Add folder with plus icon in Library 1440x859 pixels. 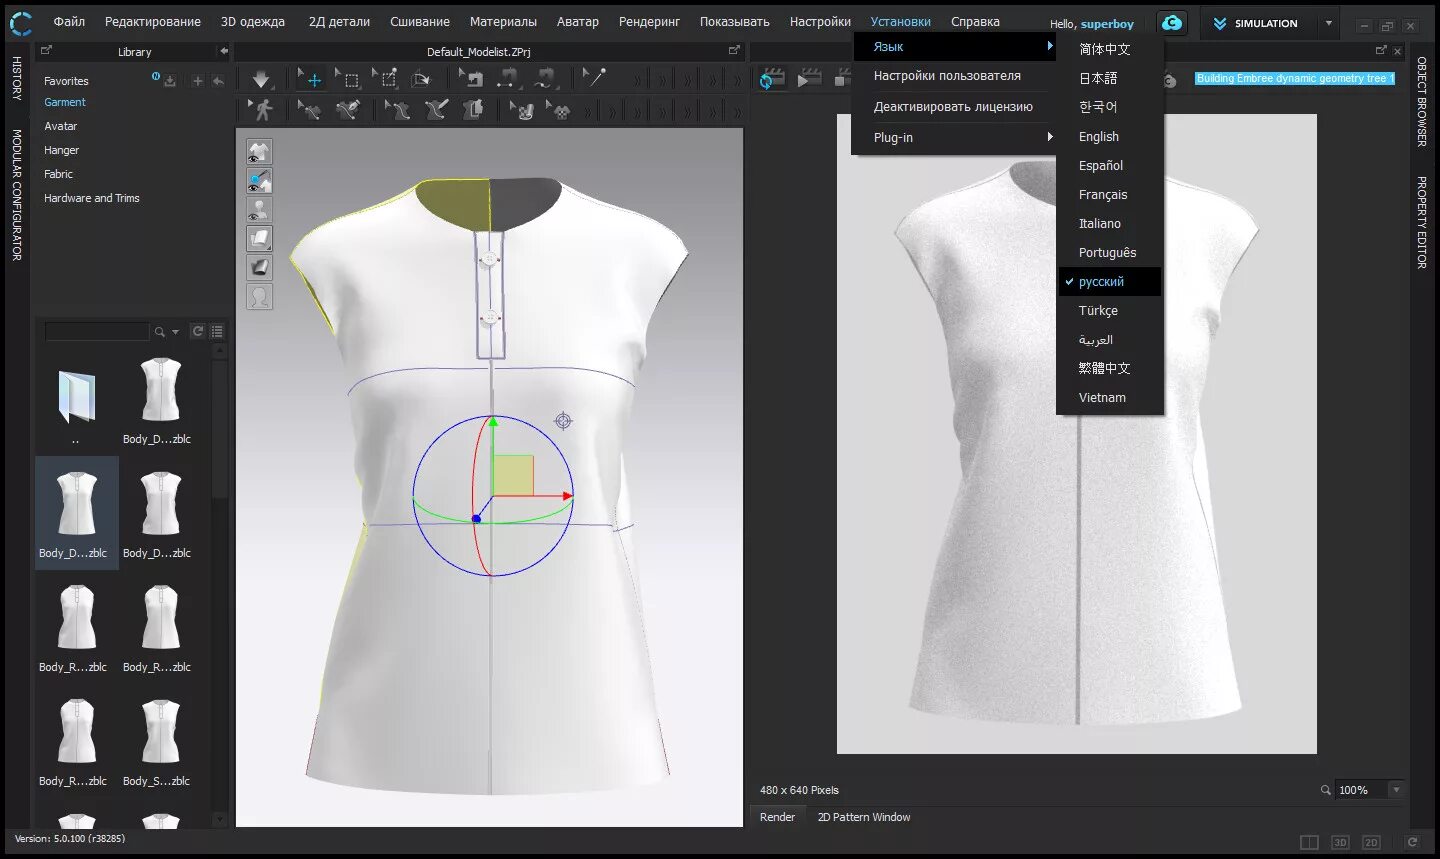[x=197, y=81]
